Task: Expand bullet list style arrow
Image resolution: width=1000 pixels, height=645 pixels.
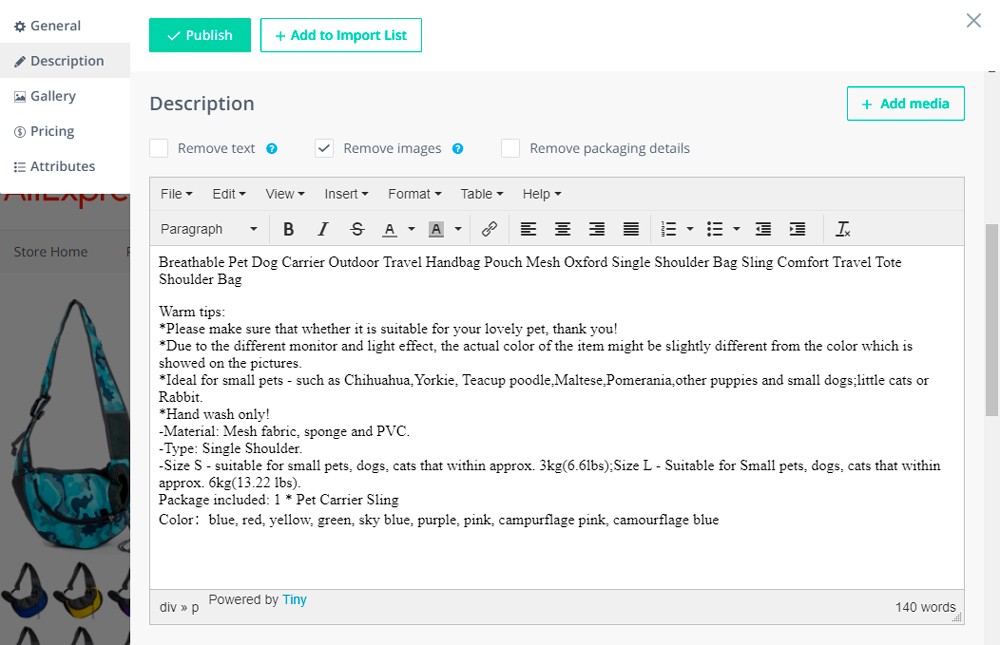Action: [x=737, y=229]
